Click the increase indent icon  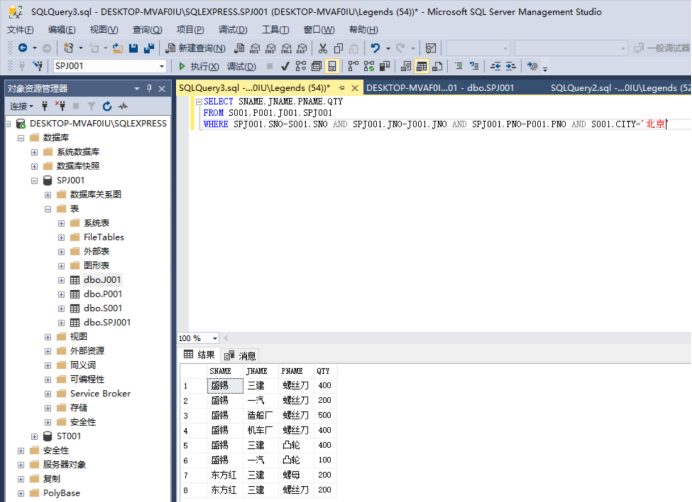point(511,66)
